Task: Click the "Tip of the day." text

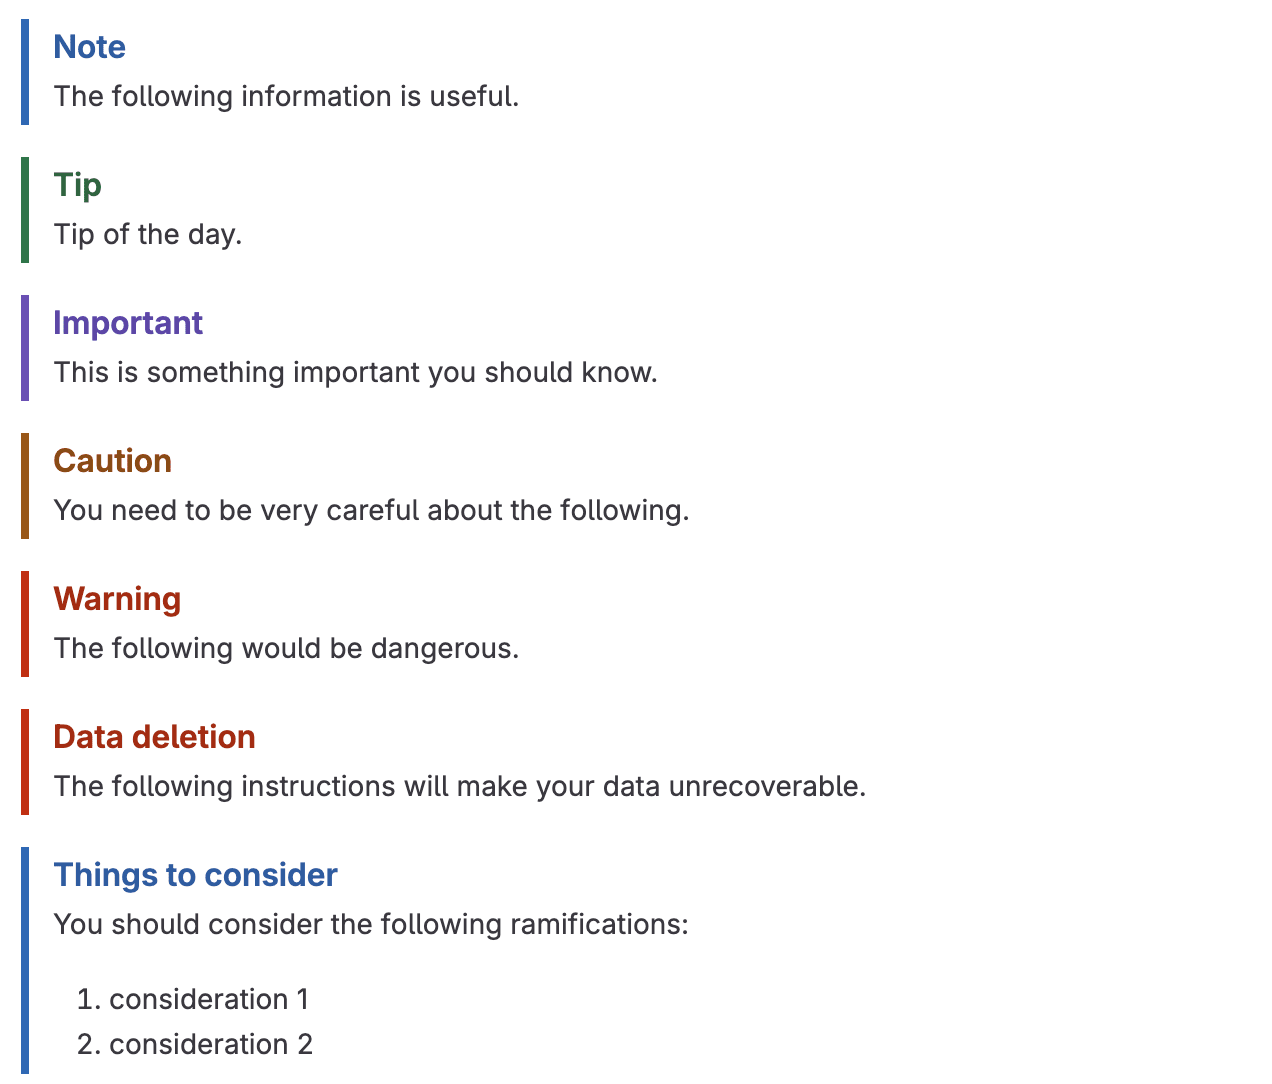Action: (148, 235)
